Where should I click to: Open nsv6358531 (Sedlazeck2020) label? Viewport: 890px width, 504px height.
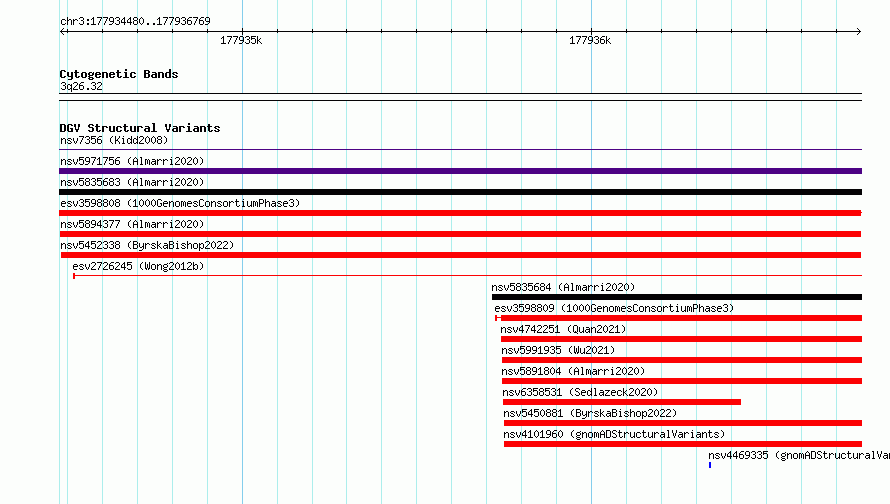pyautogui.click(x=580, y=392)
